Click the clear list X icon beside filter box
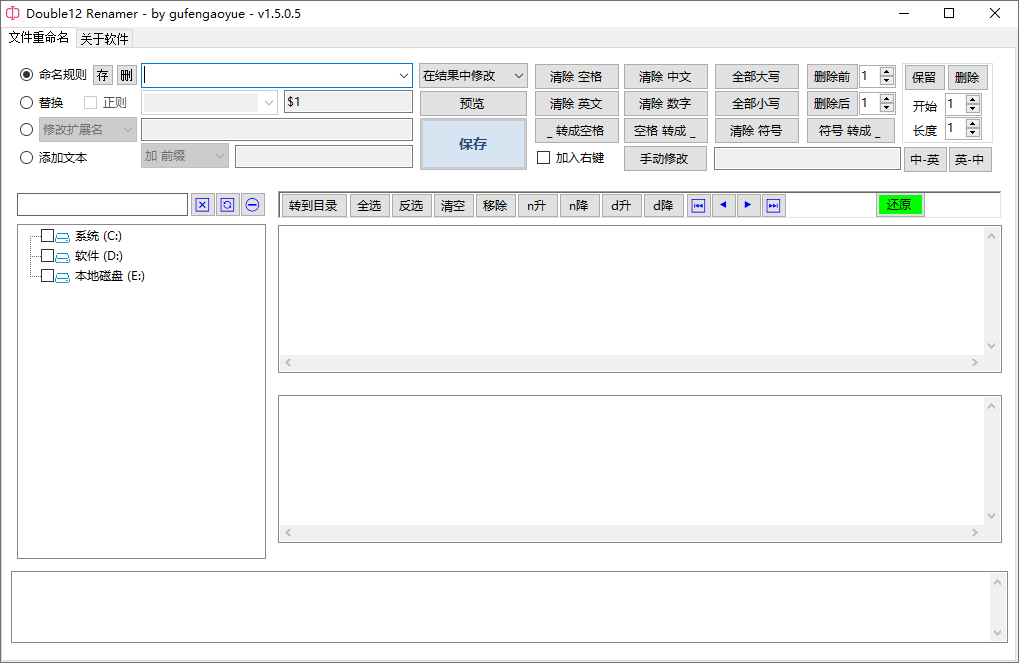 pos(203,205)
